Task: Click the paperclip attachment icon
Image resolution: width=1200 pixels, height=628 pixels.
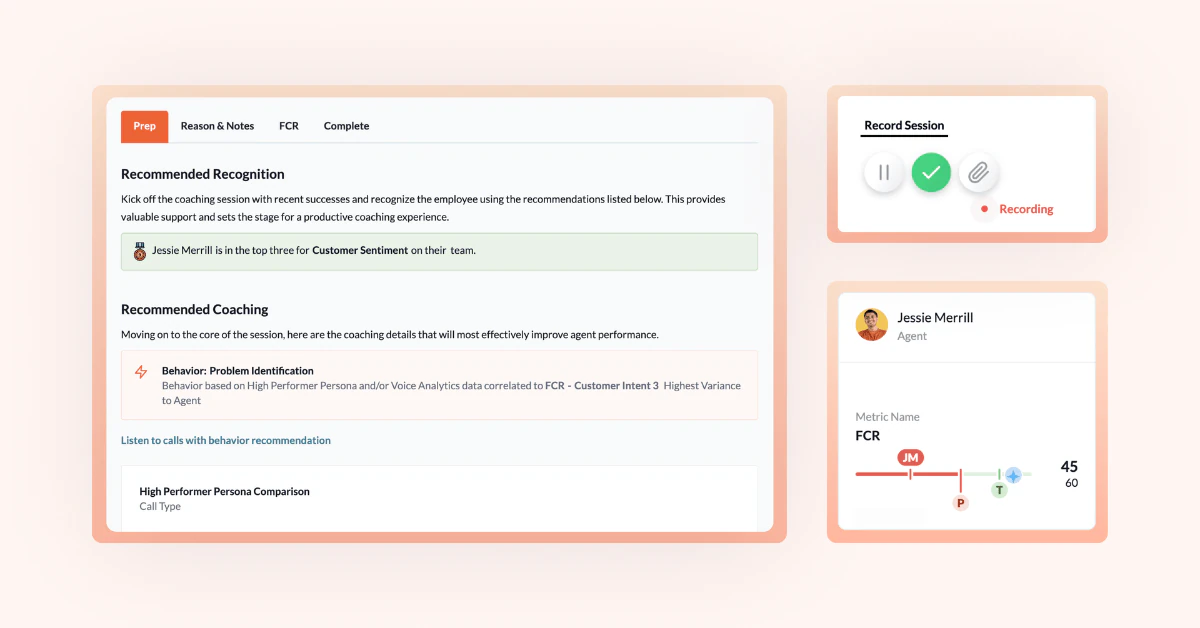Action: (x=978, y=173)
